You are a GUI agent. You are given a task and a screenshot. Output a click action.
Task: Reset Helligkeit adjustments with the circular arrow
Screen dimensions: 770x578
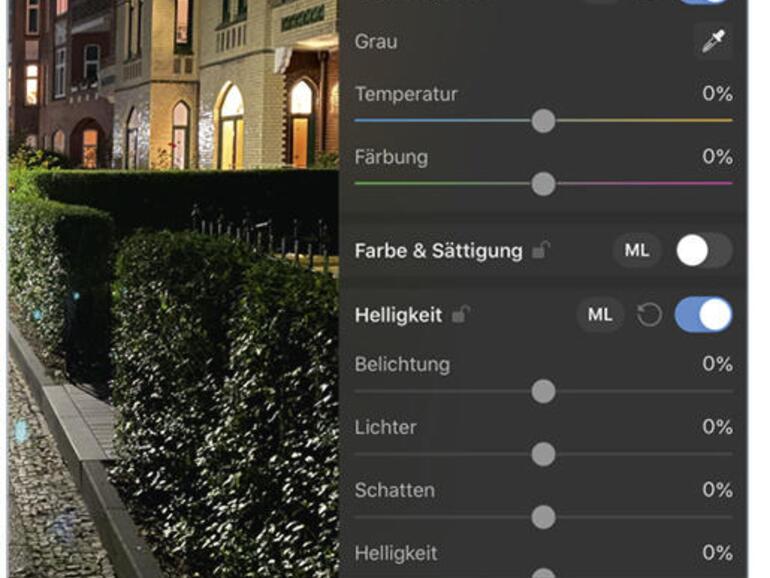[x=649, y=315]
